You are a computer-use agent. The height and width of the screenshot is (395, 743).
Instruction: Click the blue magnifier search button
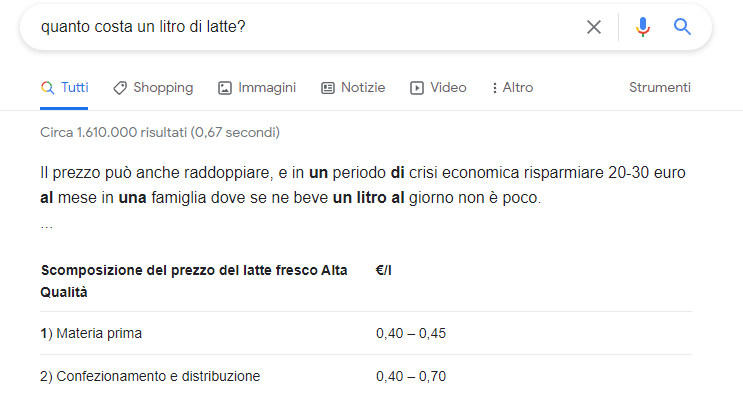pyautogui.click(x=682, y=27)
